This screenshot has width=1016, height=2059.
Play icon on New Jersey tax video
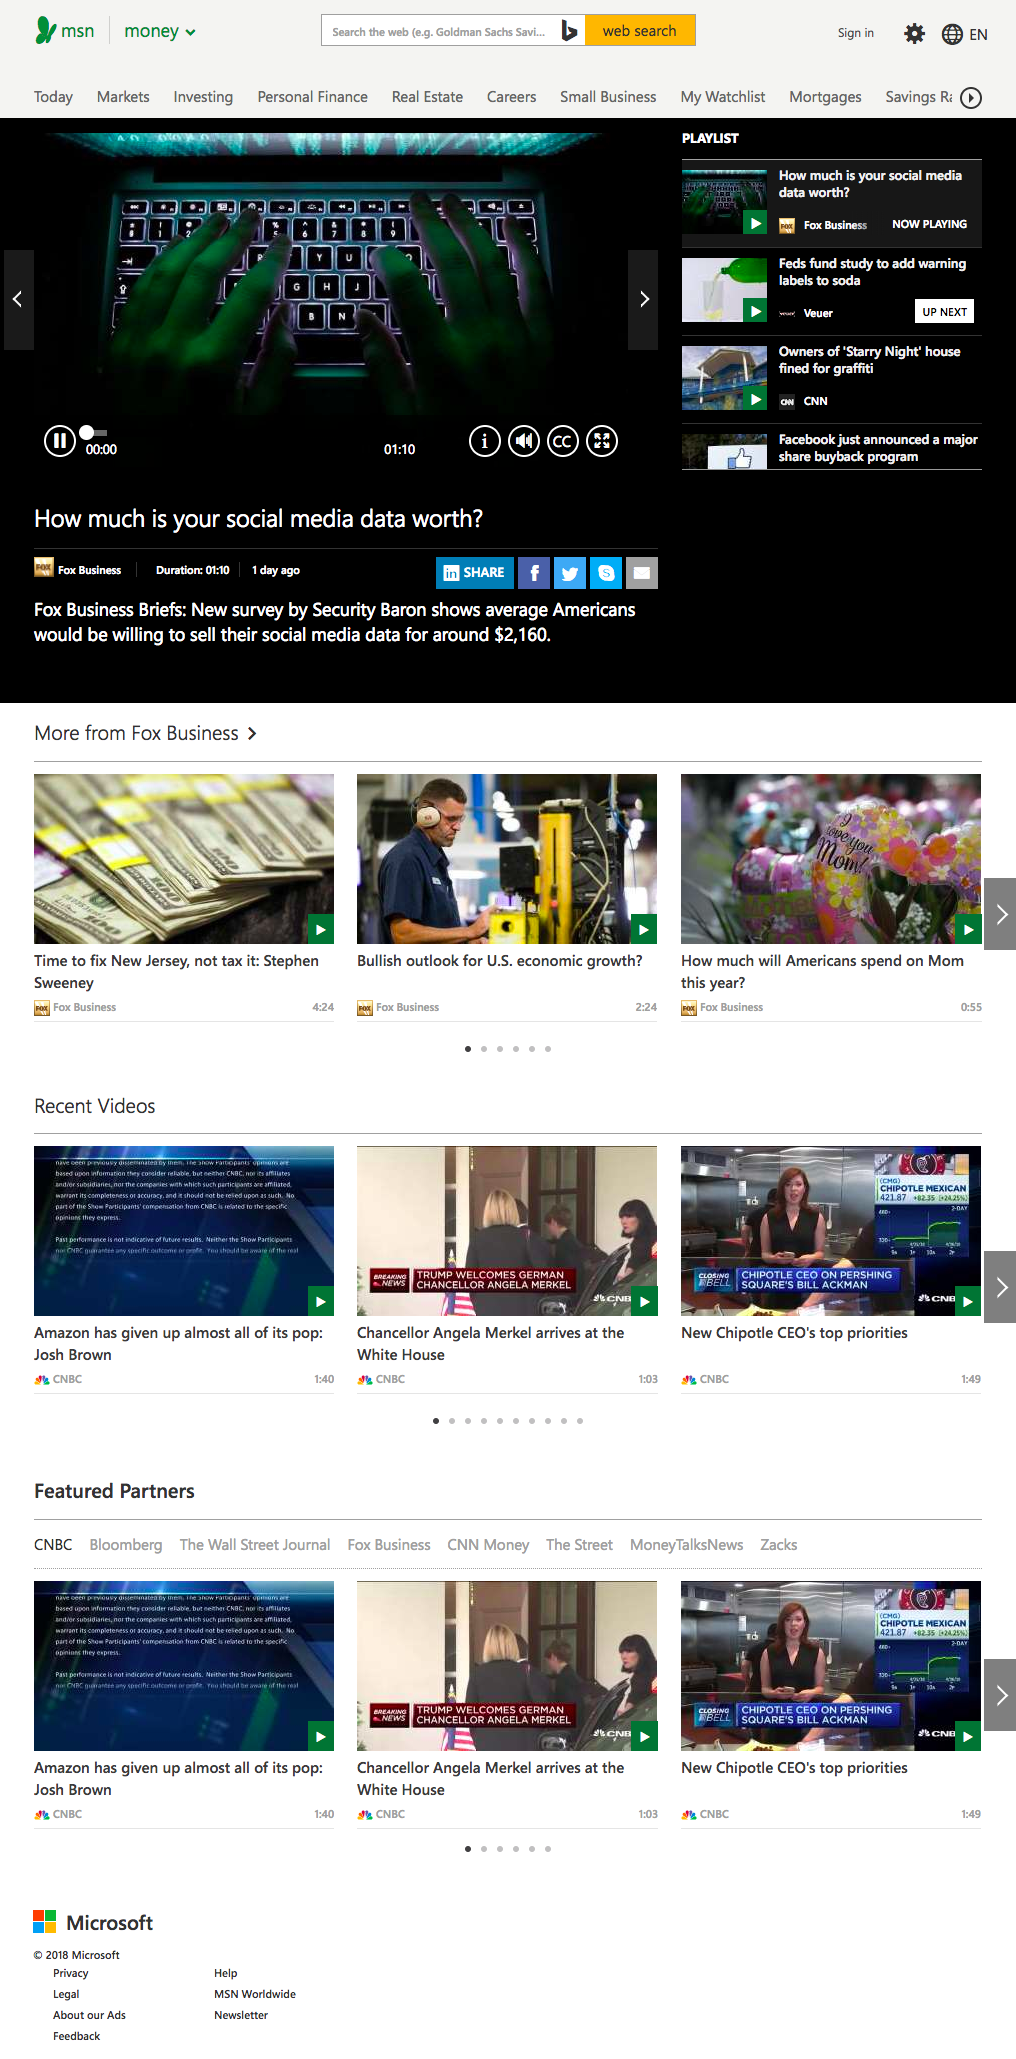click(x=320, y=930)
